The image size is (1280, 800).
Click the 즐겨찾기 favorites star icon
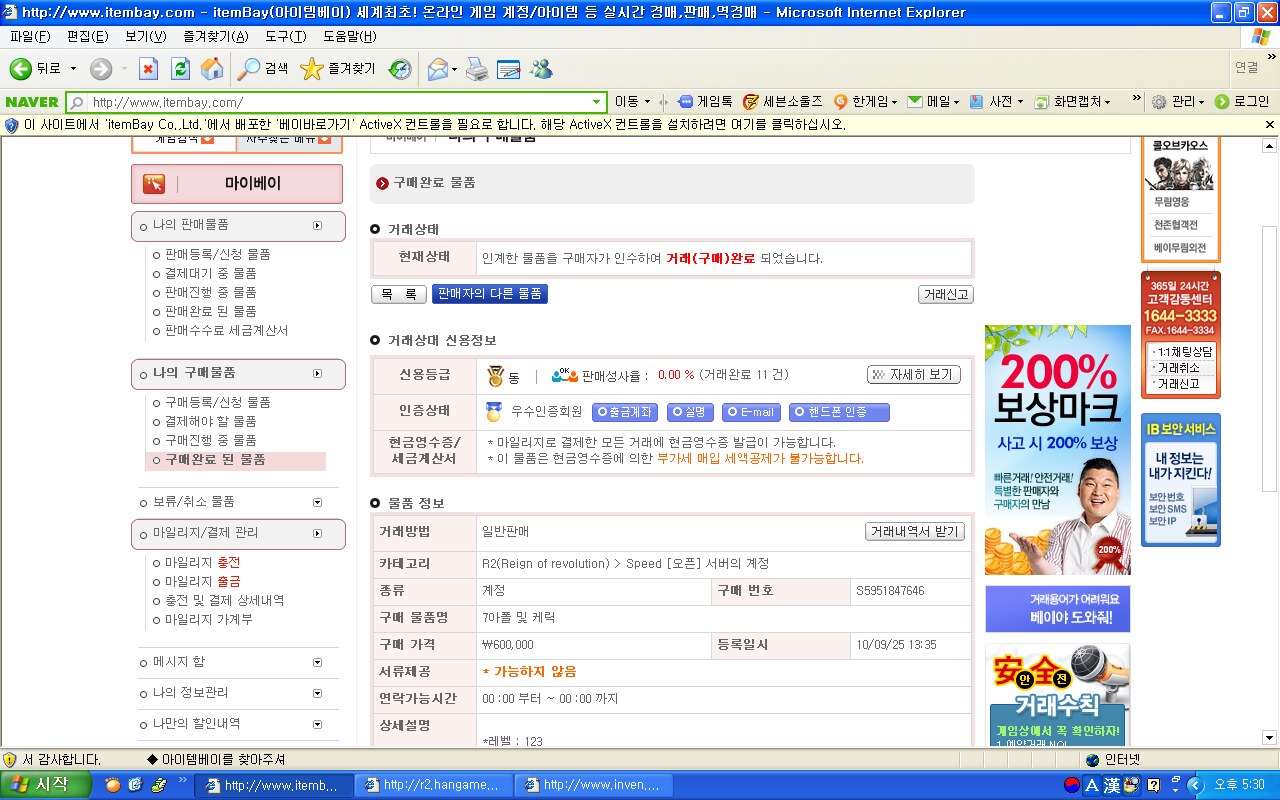312,69
